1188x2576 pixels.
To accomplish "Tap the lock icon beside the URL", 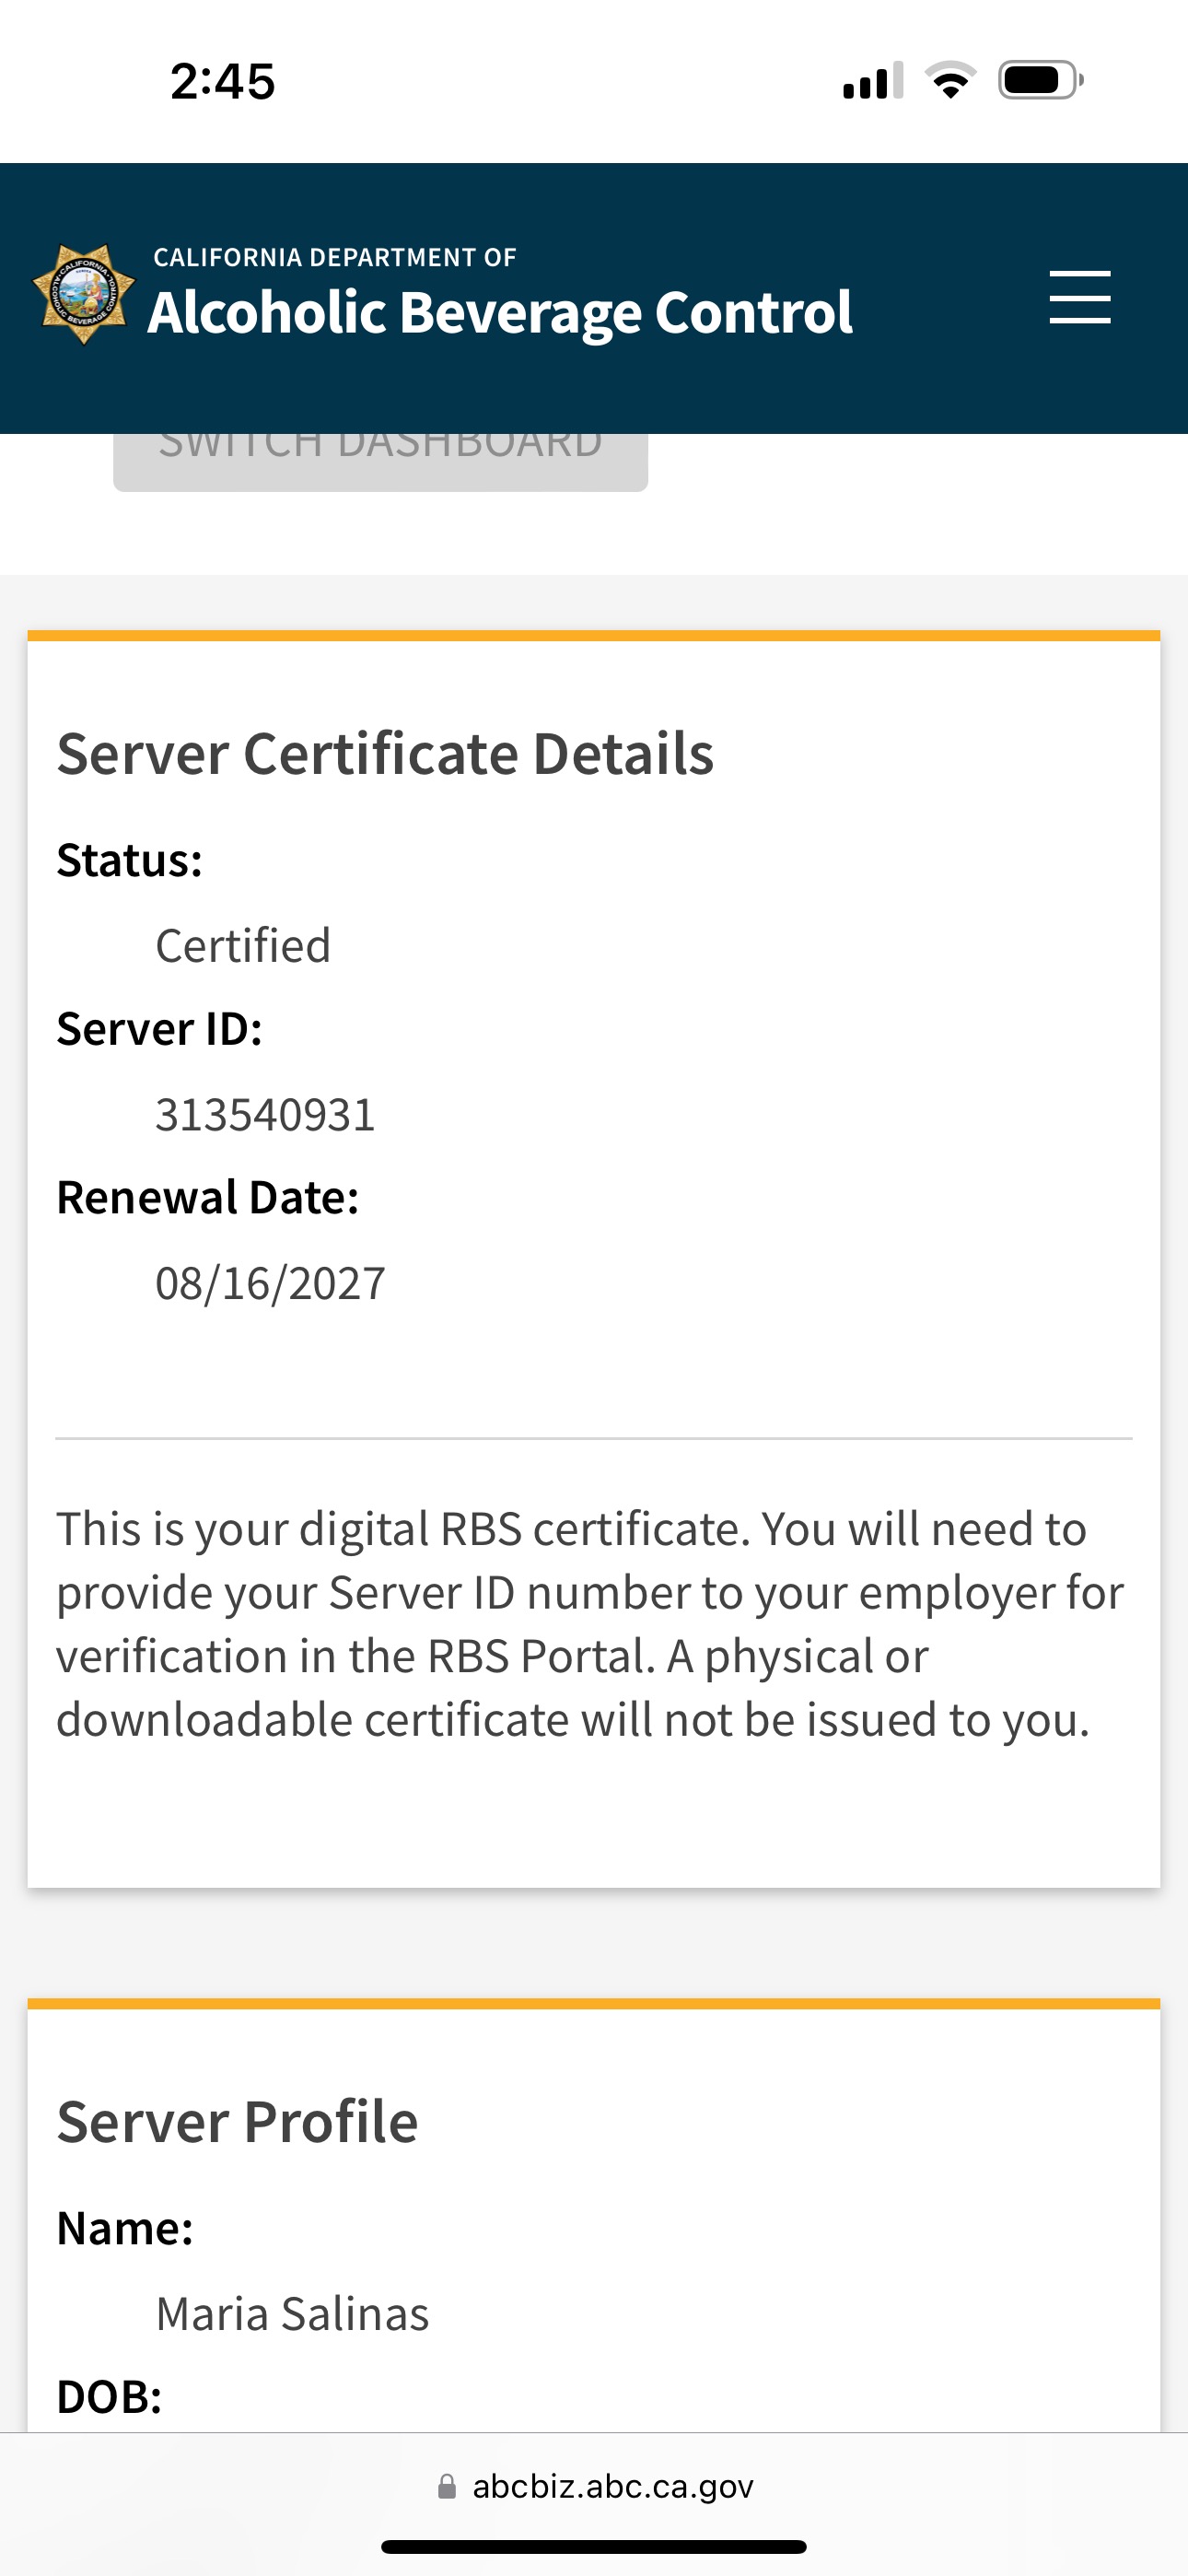I will pyautogui.click(x=447, y=2486).
